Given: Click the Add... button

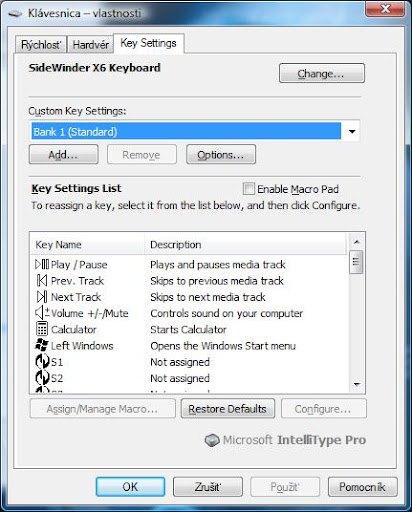Looking at the screenshot, I should tap(63, 155).
